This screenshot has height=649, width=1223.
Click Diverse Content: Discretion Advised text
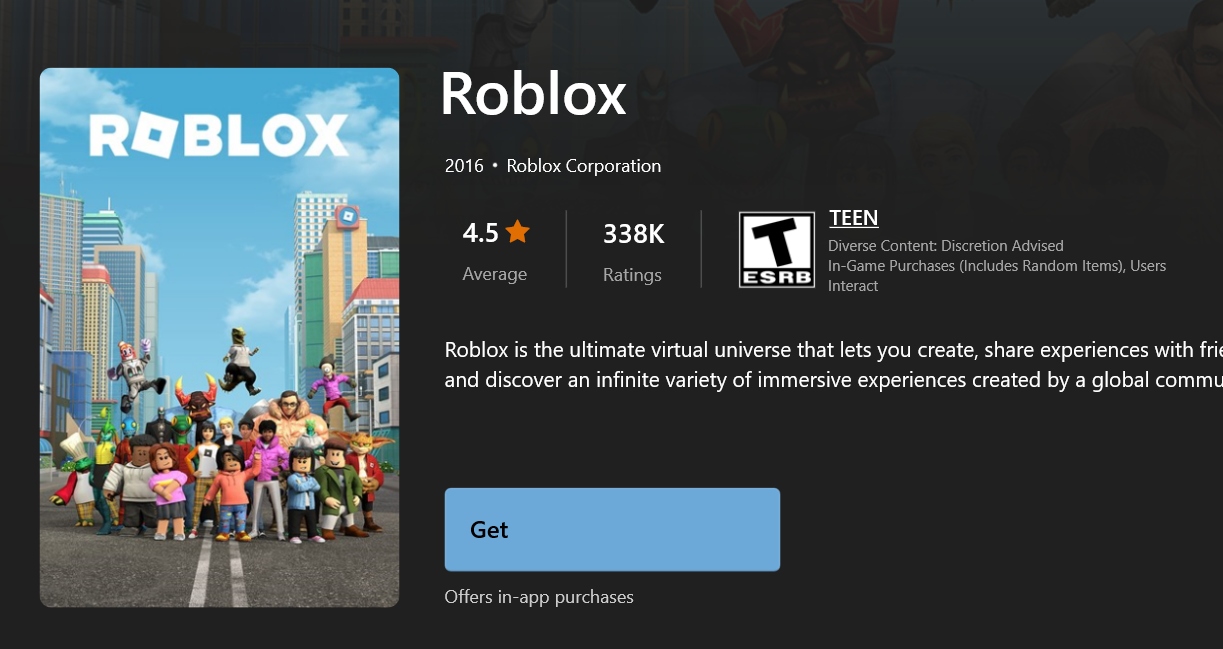(x=945, y=245)
